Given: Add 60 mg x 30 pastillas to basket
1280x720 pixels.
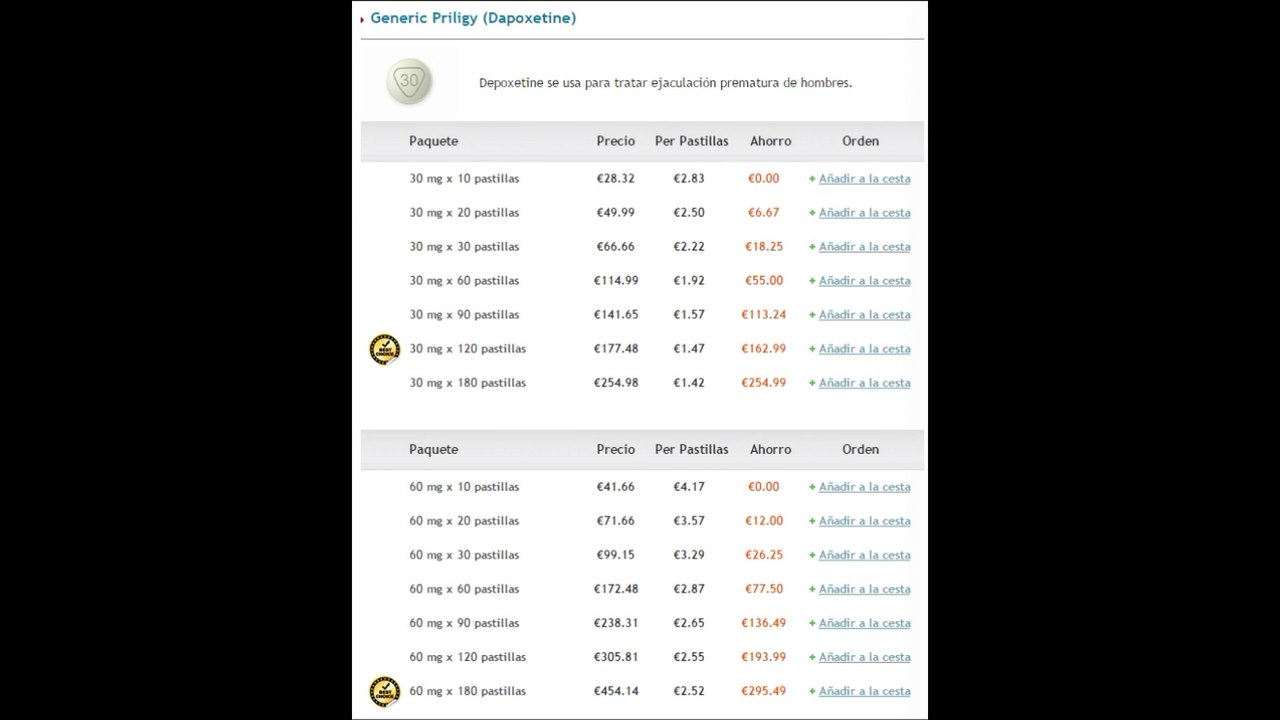Looking at the screenshot, I should coord(864,555).
